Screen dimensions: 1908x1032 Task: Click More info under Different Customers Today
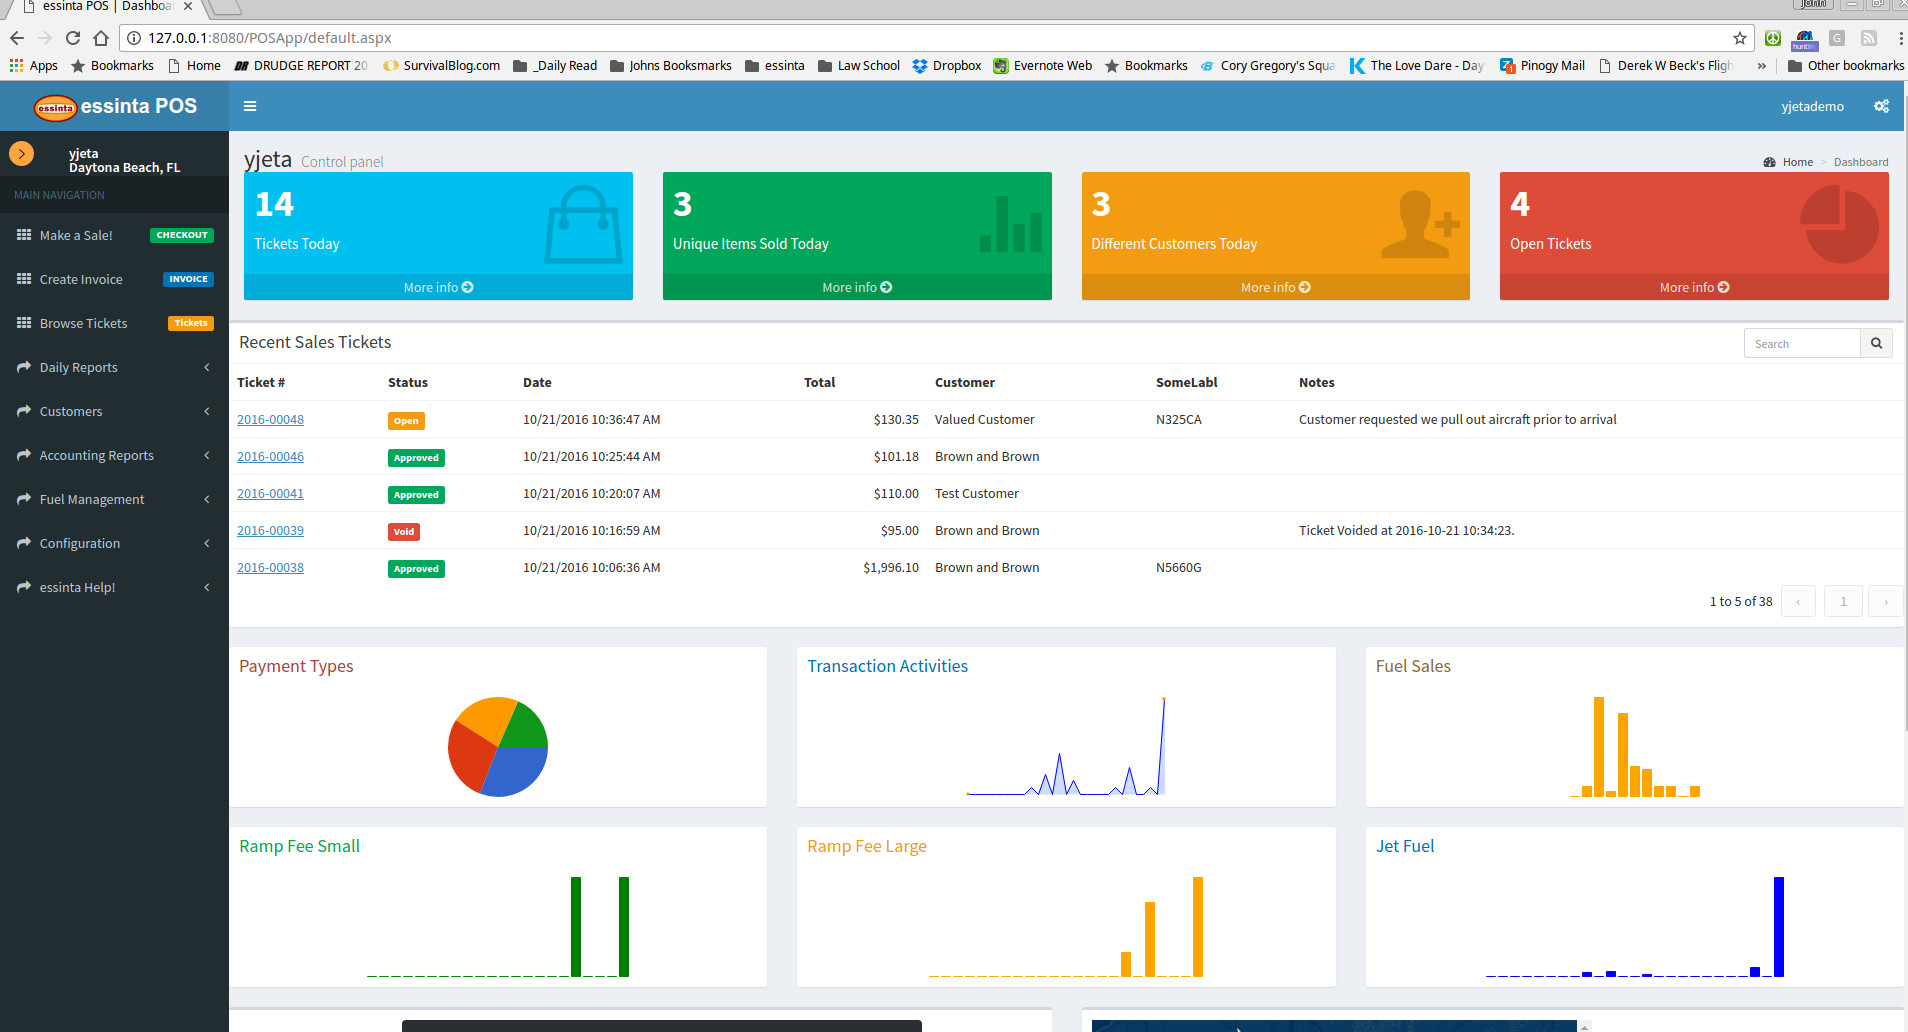coord(1275,287)
